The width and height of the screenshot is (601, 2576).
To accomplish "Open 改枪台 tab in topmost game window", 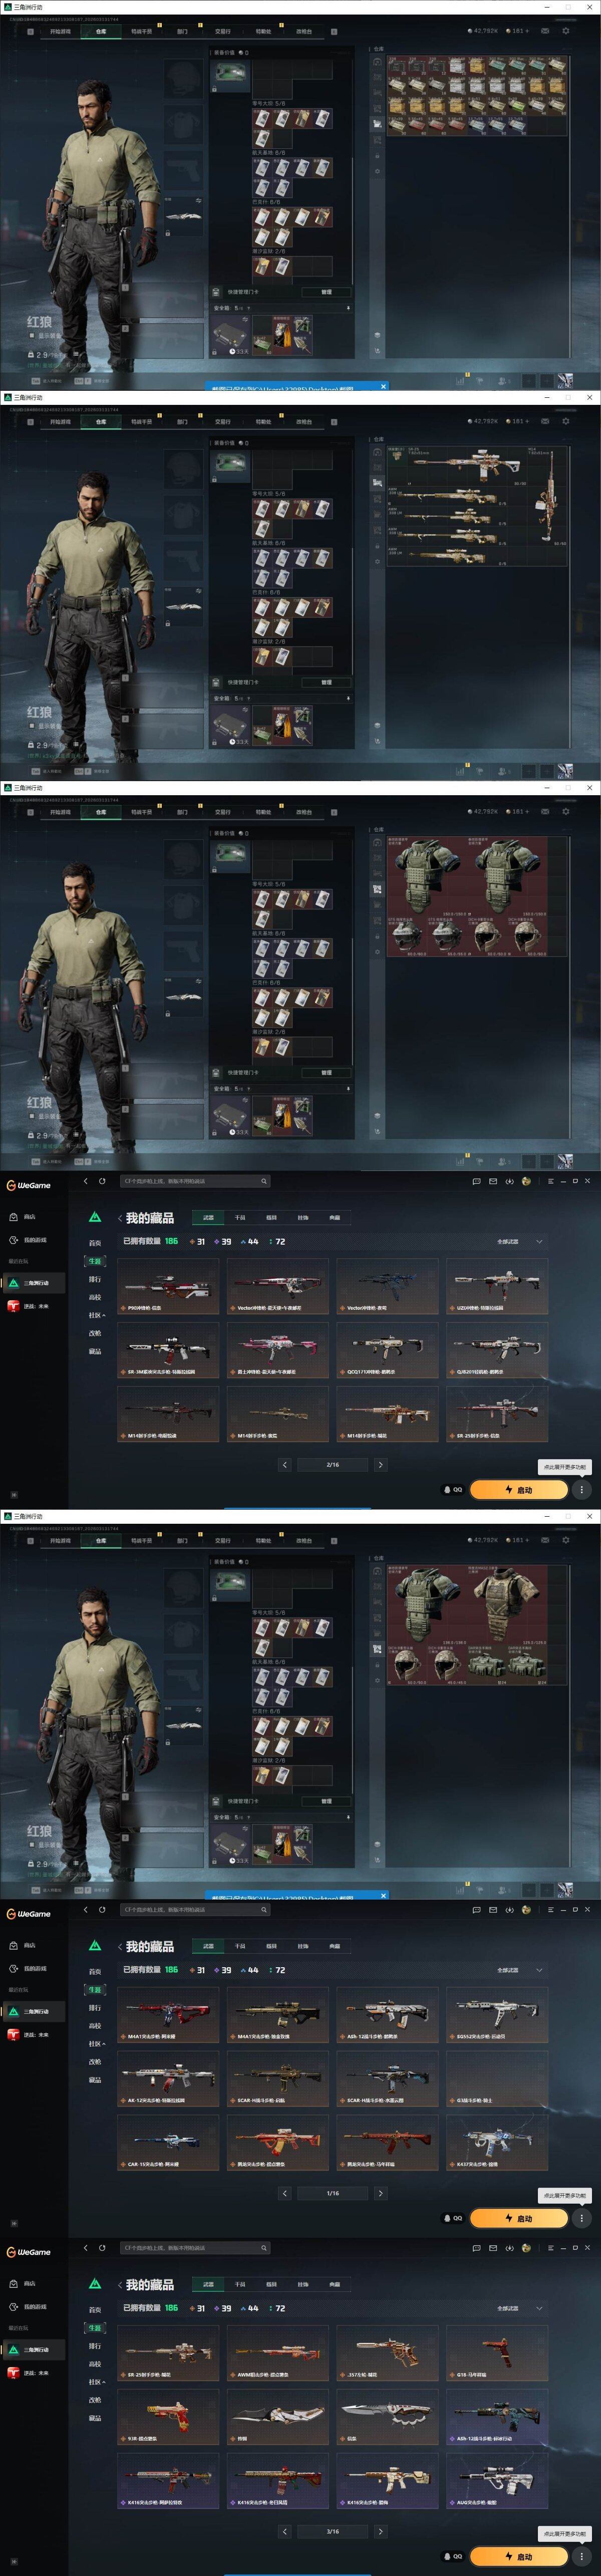I will click(304, 31).
